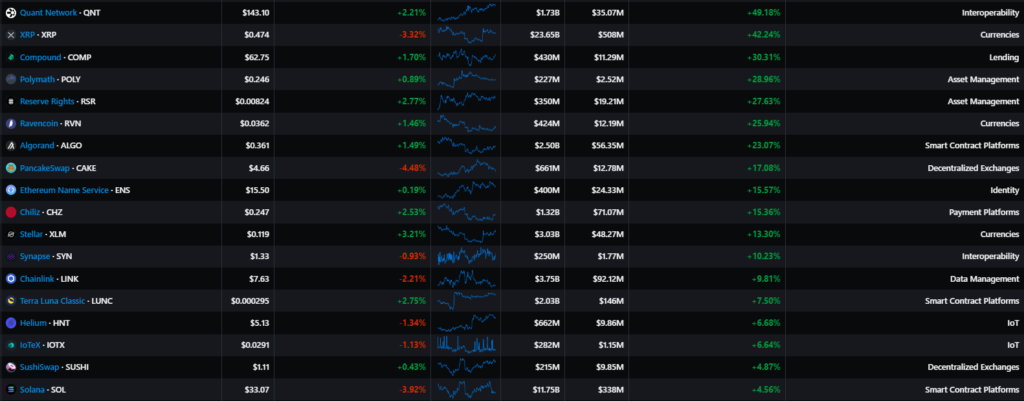Click the IoTeX logo icon
The width and height of the screenshot is (1024, 401).
(10, 345)
